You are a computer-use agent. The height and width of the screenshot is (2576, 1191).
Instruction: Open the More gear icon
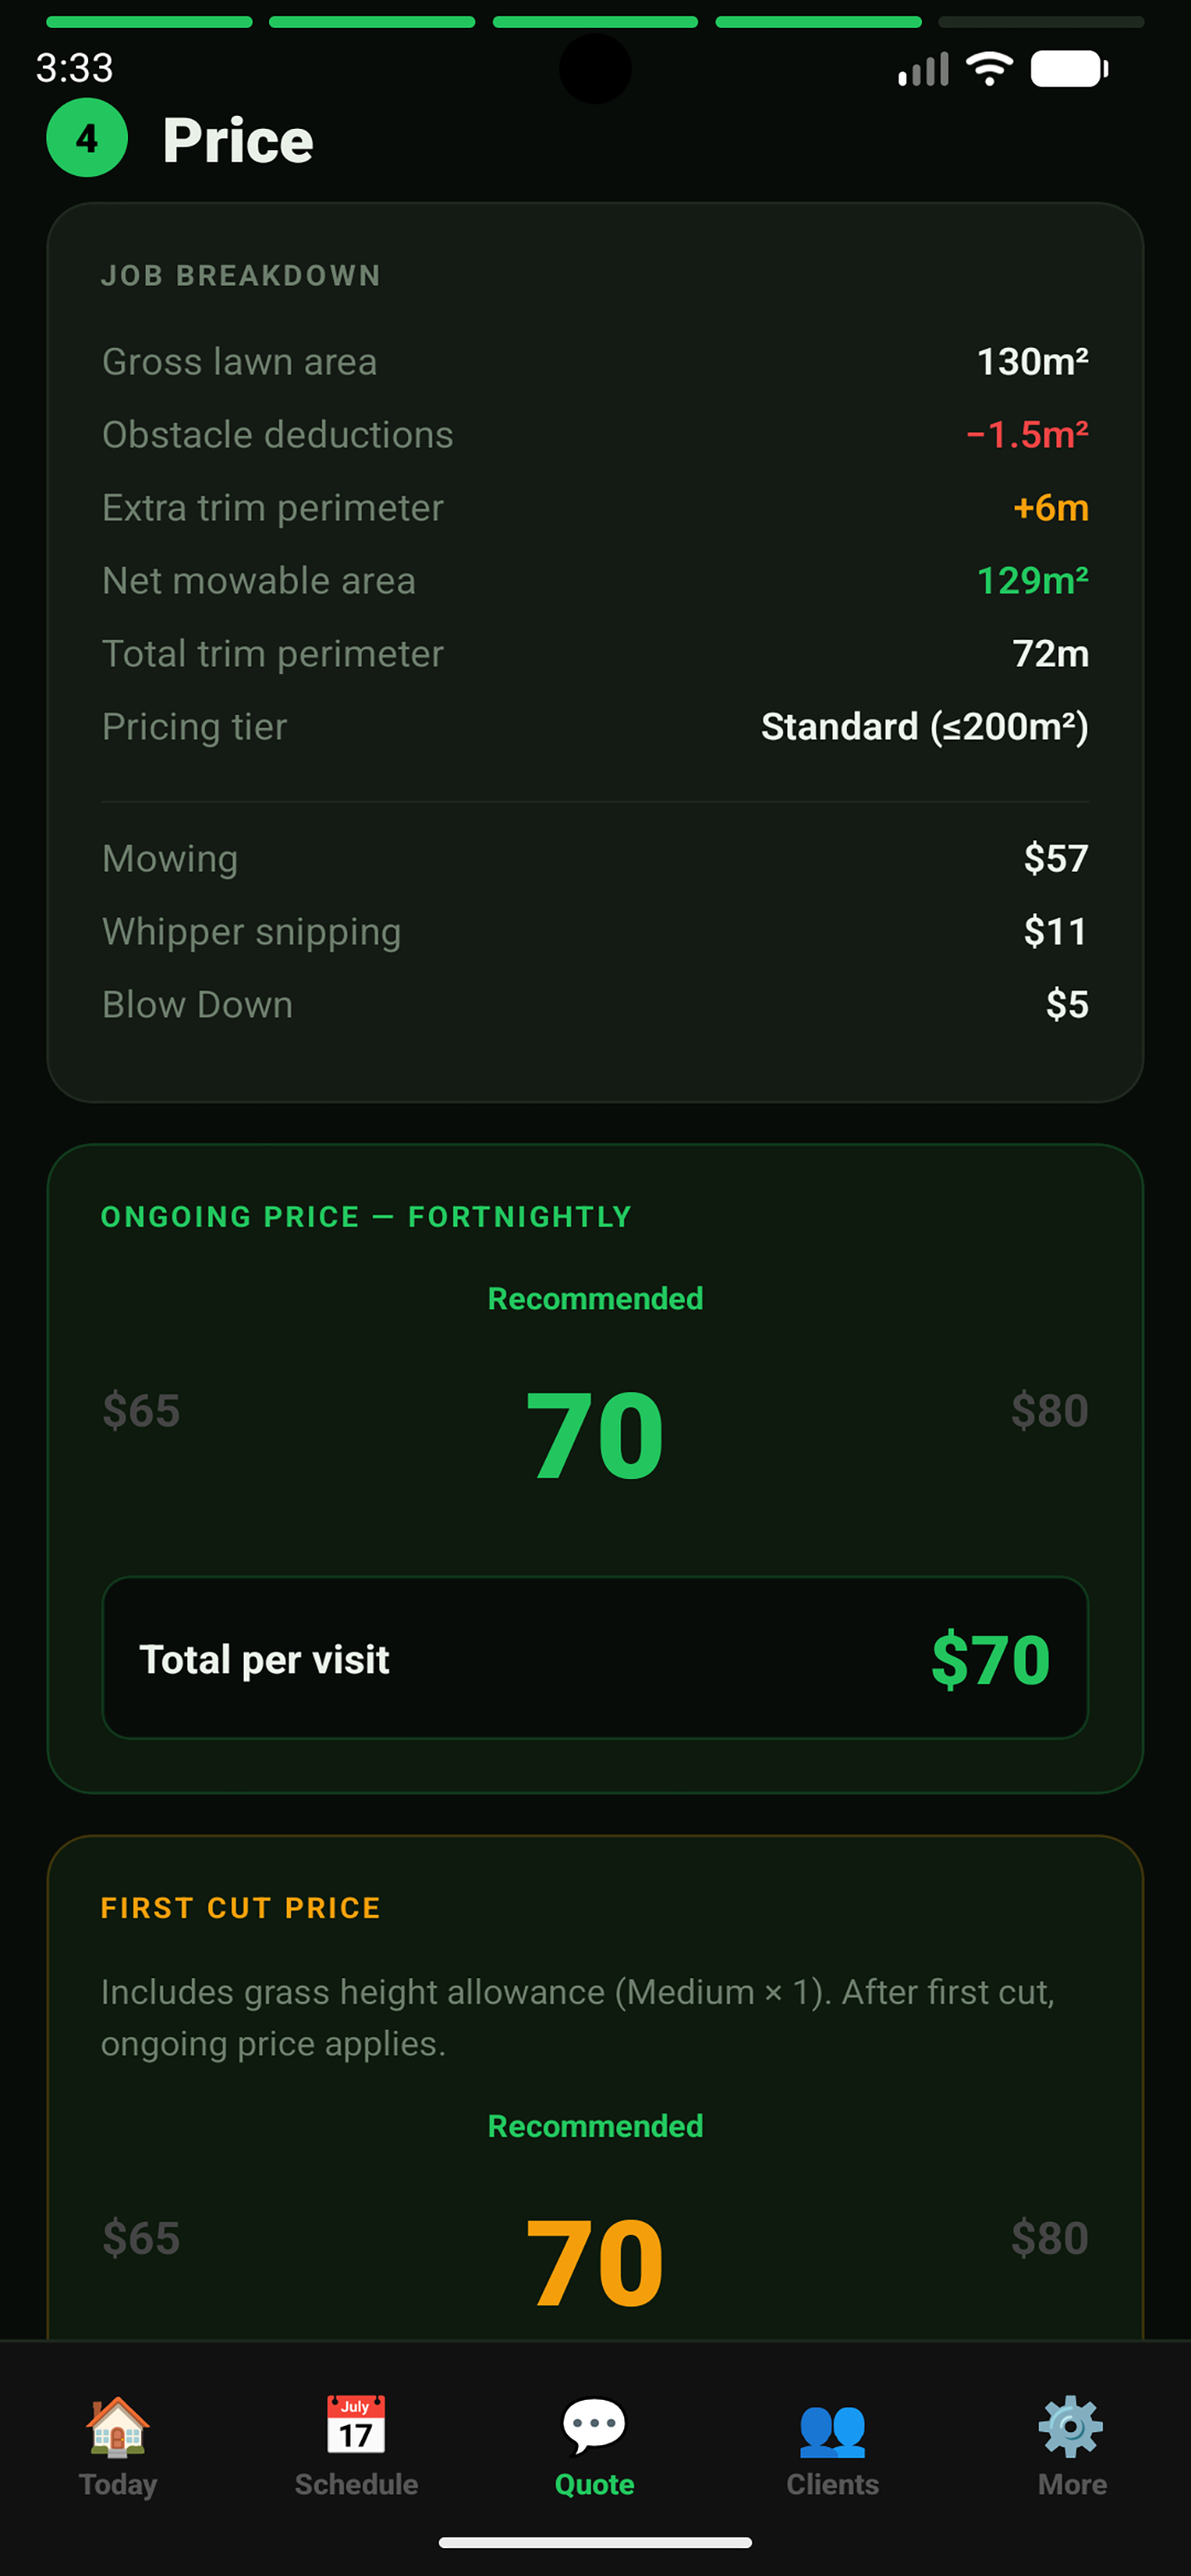1071,2426
